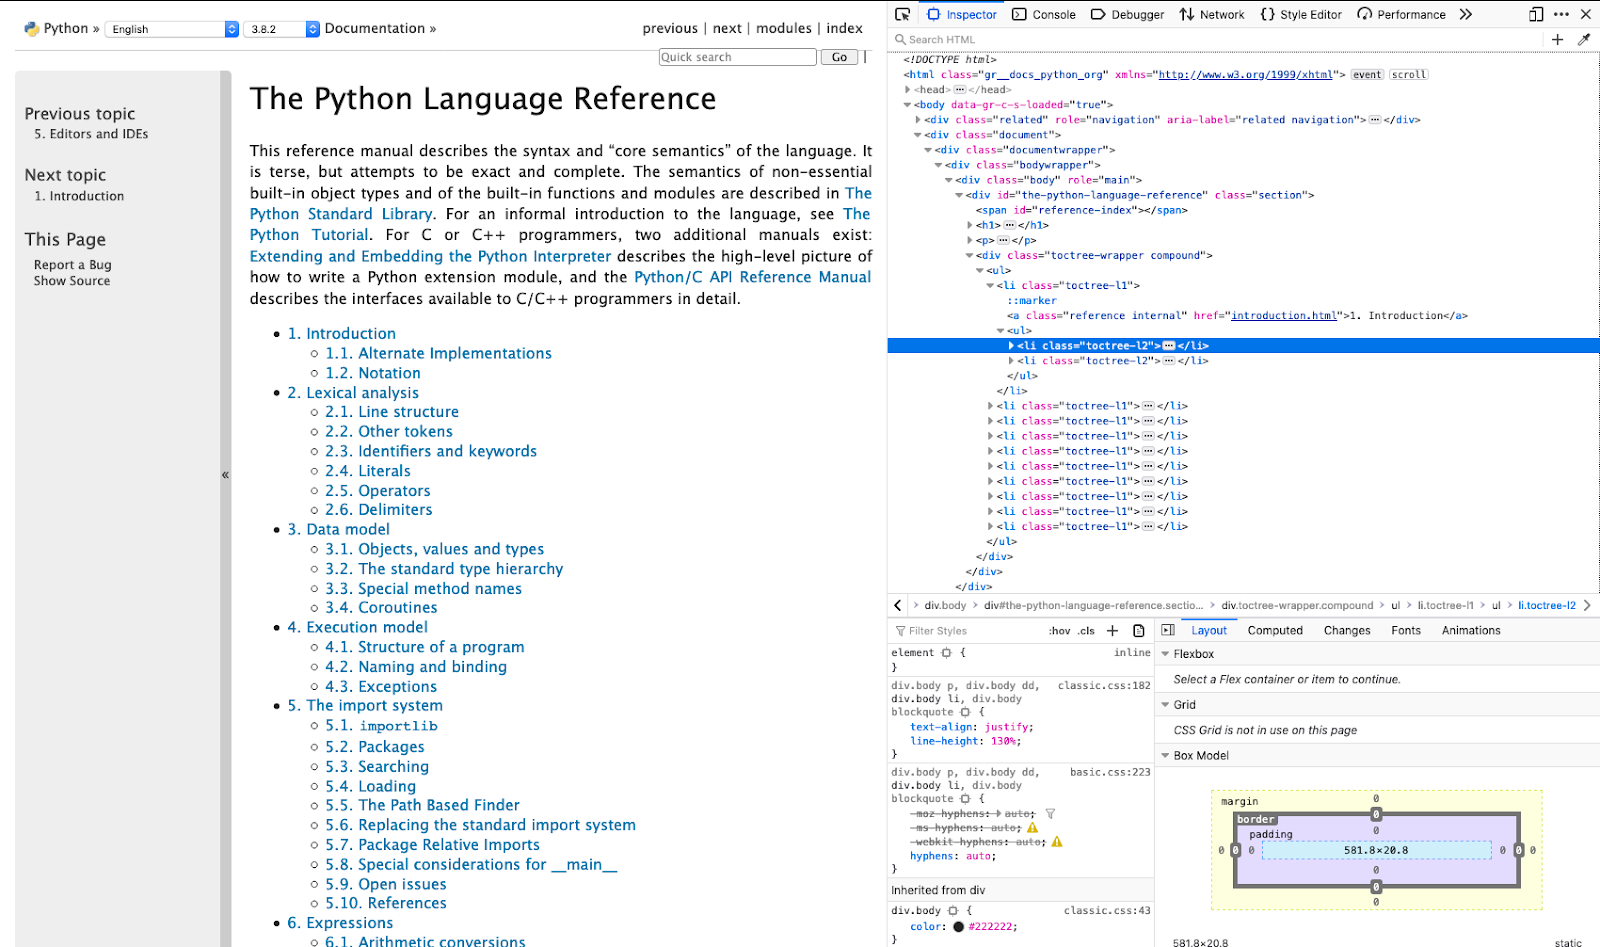Select div.toctree-wrapper.compound breadcrumb
Viewport: 1600px width, 947px height.
[x=1297, y=605]
